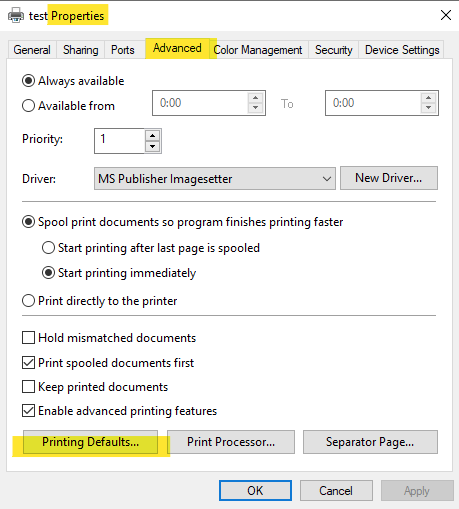459x509 pixels.
Task: Choose Print directly to the printer
Action: tap(28, 301)
